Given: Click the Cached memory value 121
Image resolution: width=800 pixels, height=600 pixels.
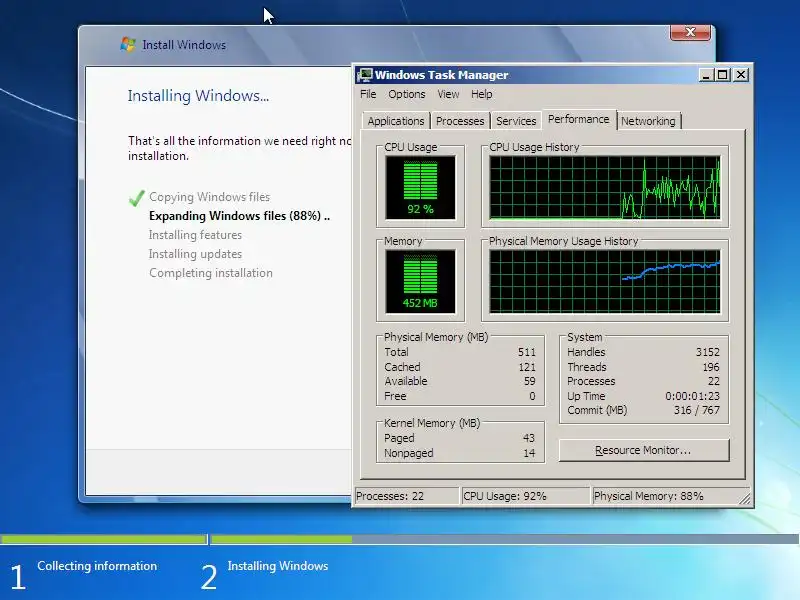Looking at the screenshot, I should click(x=527, y=367).
